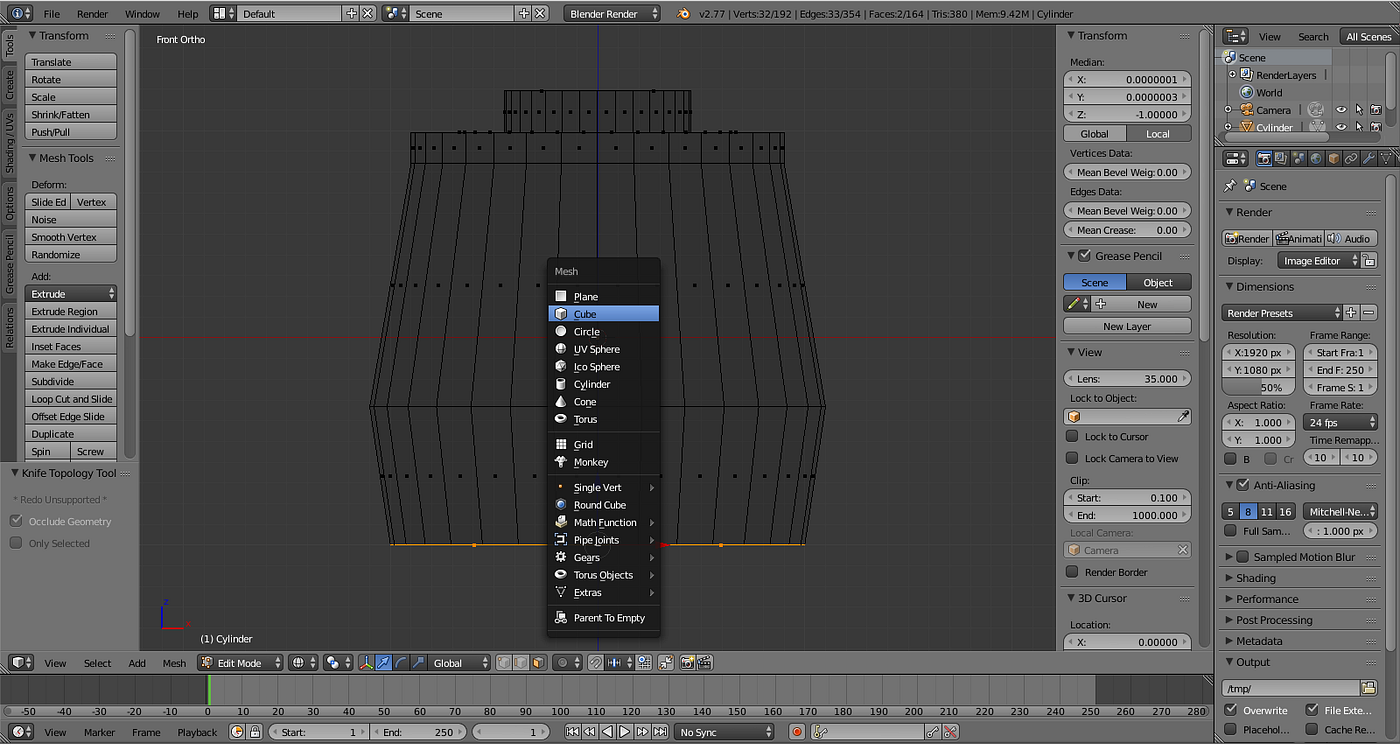Open the Object properties tab cube icon
The width and height of the screenshot is (1400, 744).
1334,158
